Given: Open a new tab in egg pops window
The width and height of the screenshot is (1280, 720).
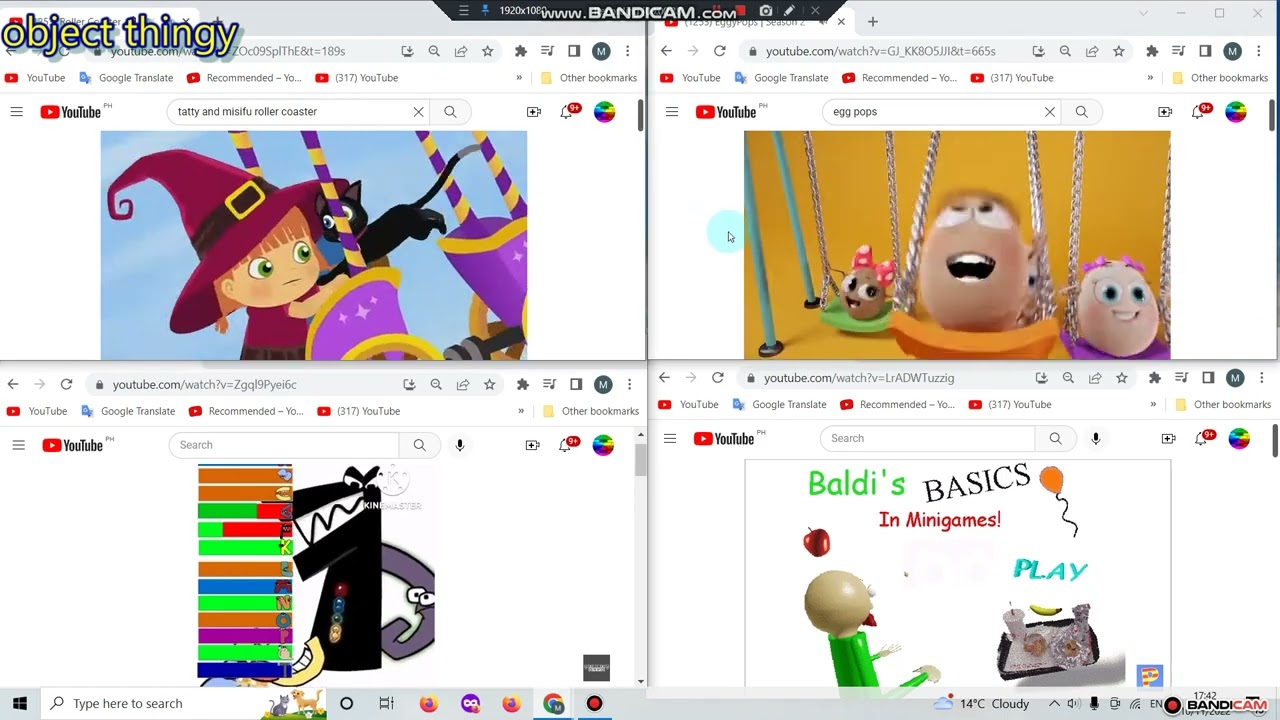Looking at the screenshot, I should pyautogui.click(x=872, y=21).
